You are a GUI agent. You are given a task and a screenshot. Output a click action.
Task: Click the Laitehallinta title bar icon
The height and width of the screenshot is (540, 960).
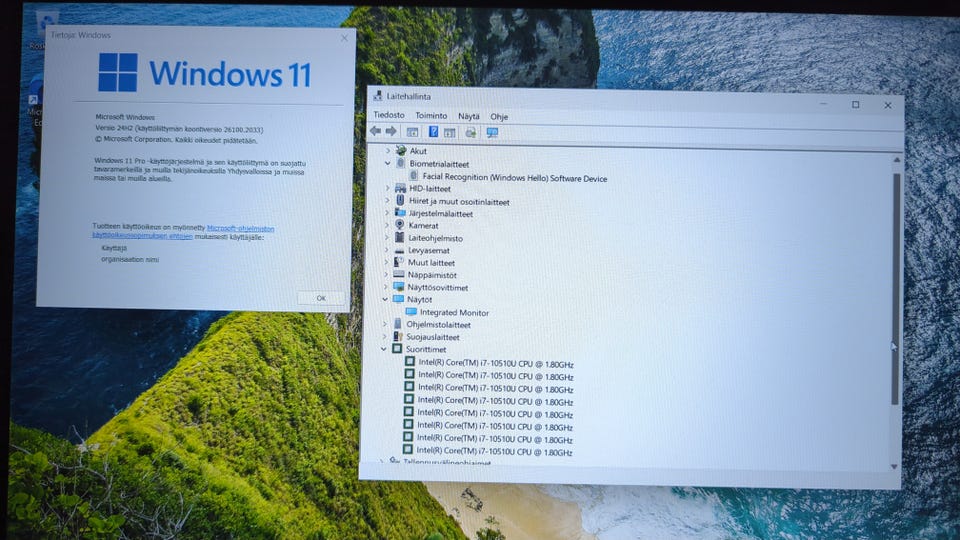(x=378, y=96)
